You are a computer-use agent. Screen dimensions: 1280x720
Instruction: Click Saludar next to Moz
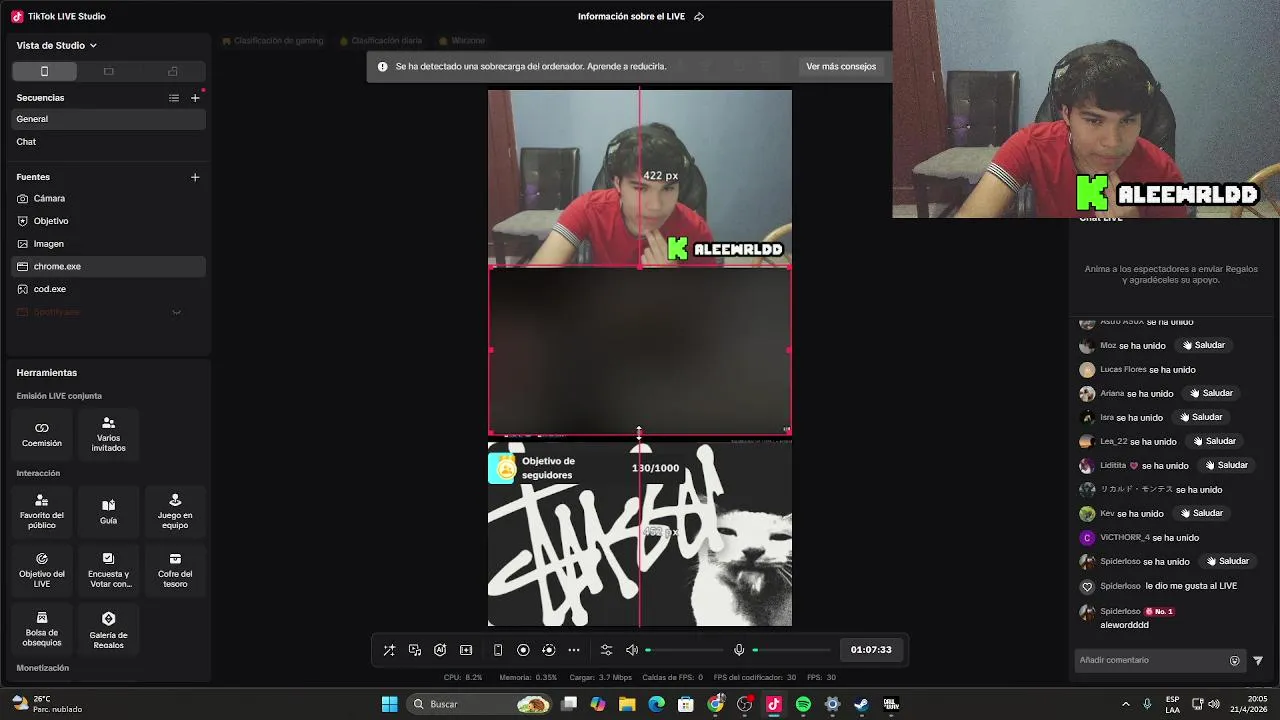click(1203, 345)
